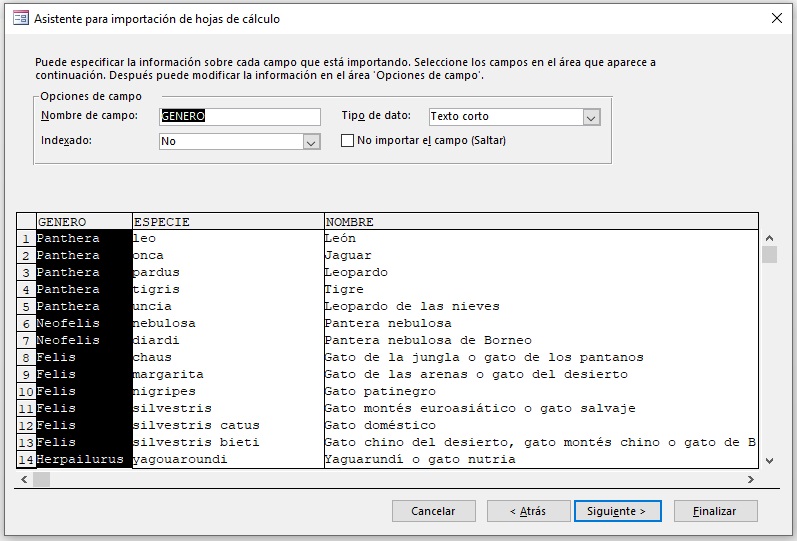Click the 'Tigre' name cell

[541, 289]
